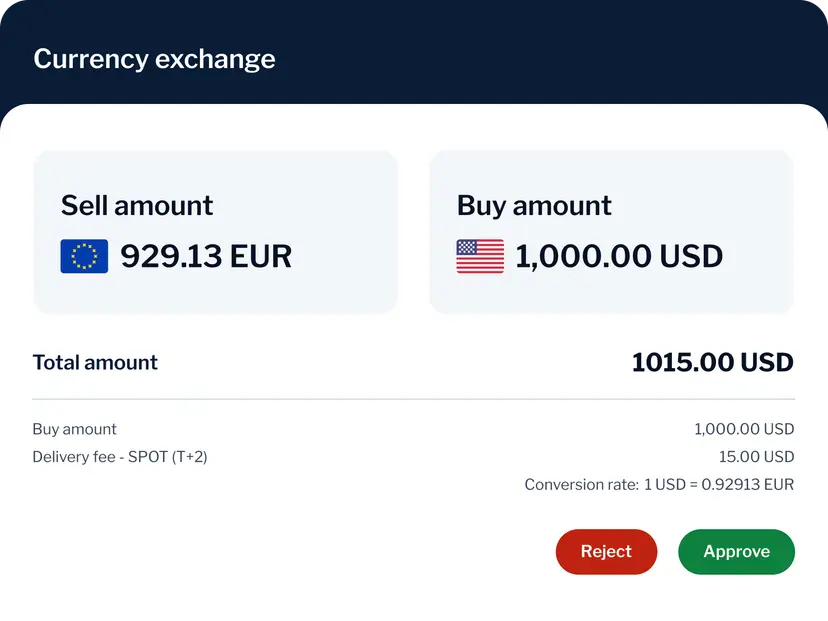
Task: Click the Total amount label
Action: pyautogui.click(x=95, y=362)
